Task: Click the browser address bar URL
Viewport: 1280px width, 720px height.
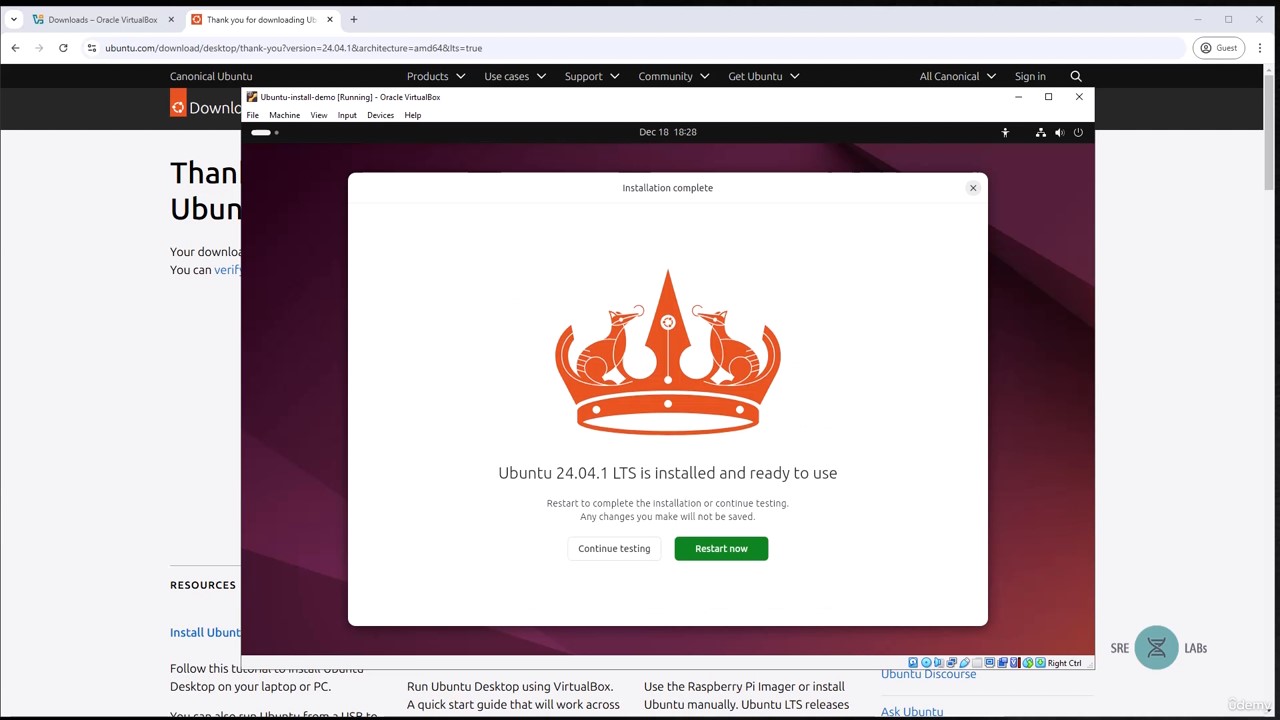Action: 293,48
